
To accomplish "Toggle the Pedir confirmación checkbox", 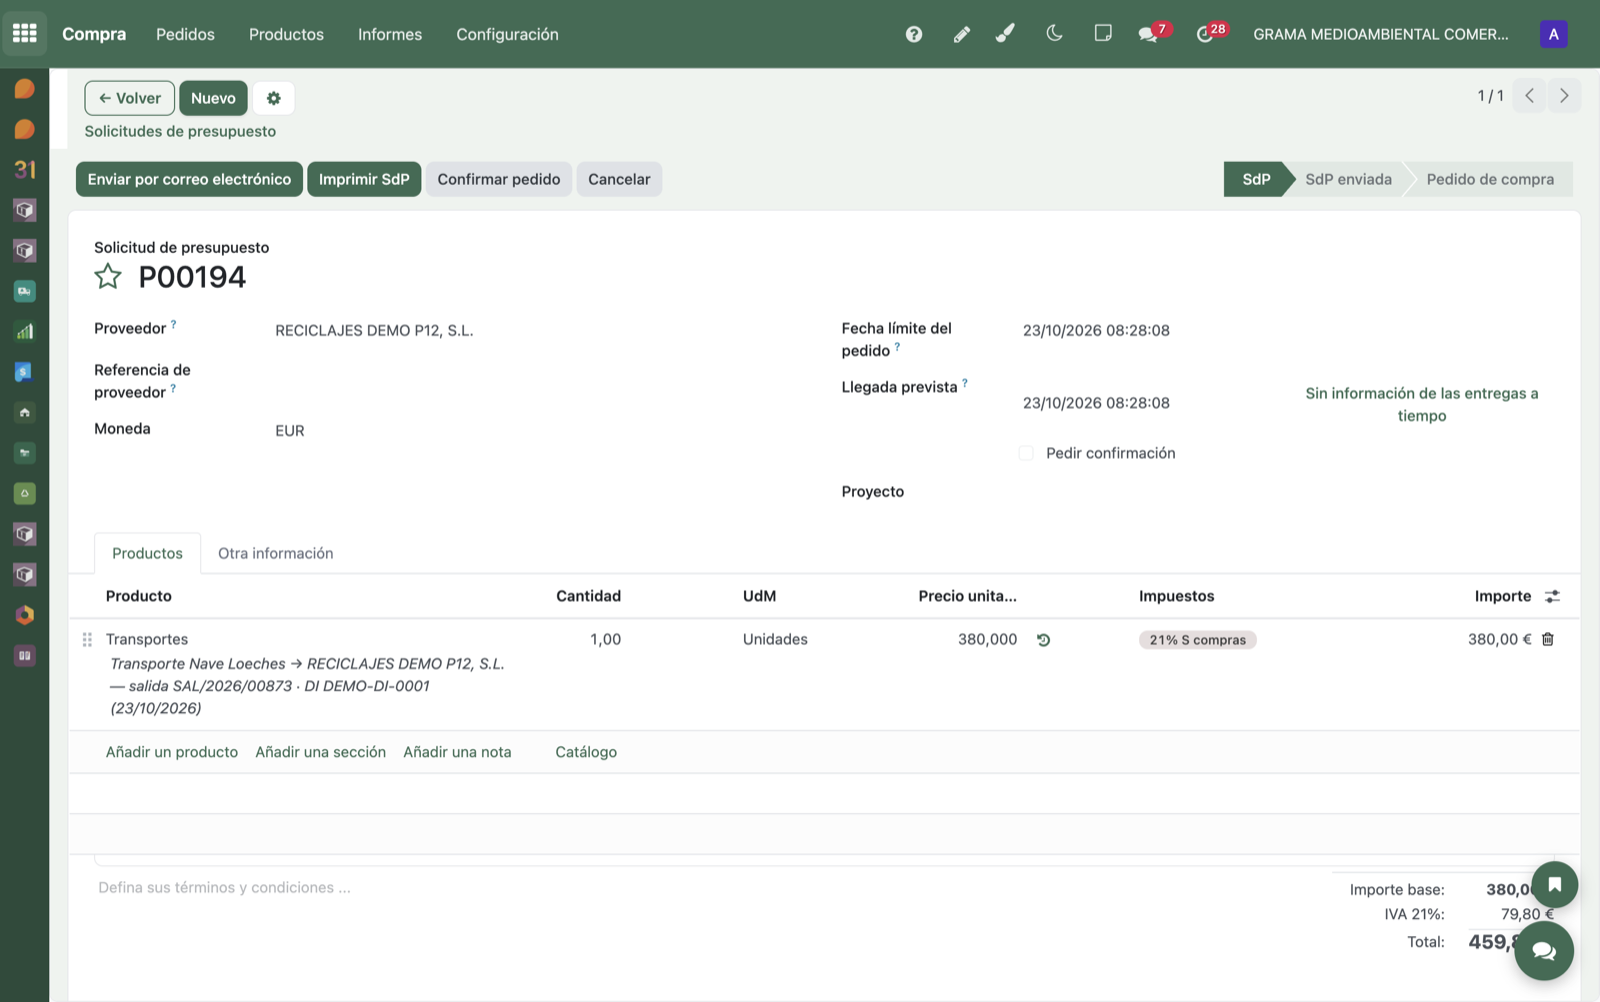I will pyautogui.click(x=1026, y=453).
